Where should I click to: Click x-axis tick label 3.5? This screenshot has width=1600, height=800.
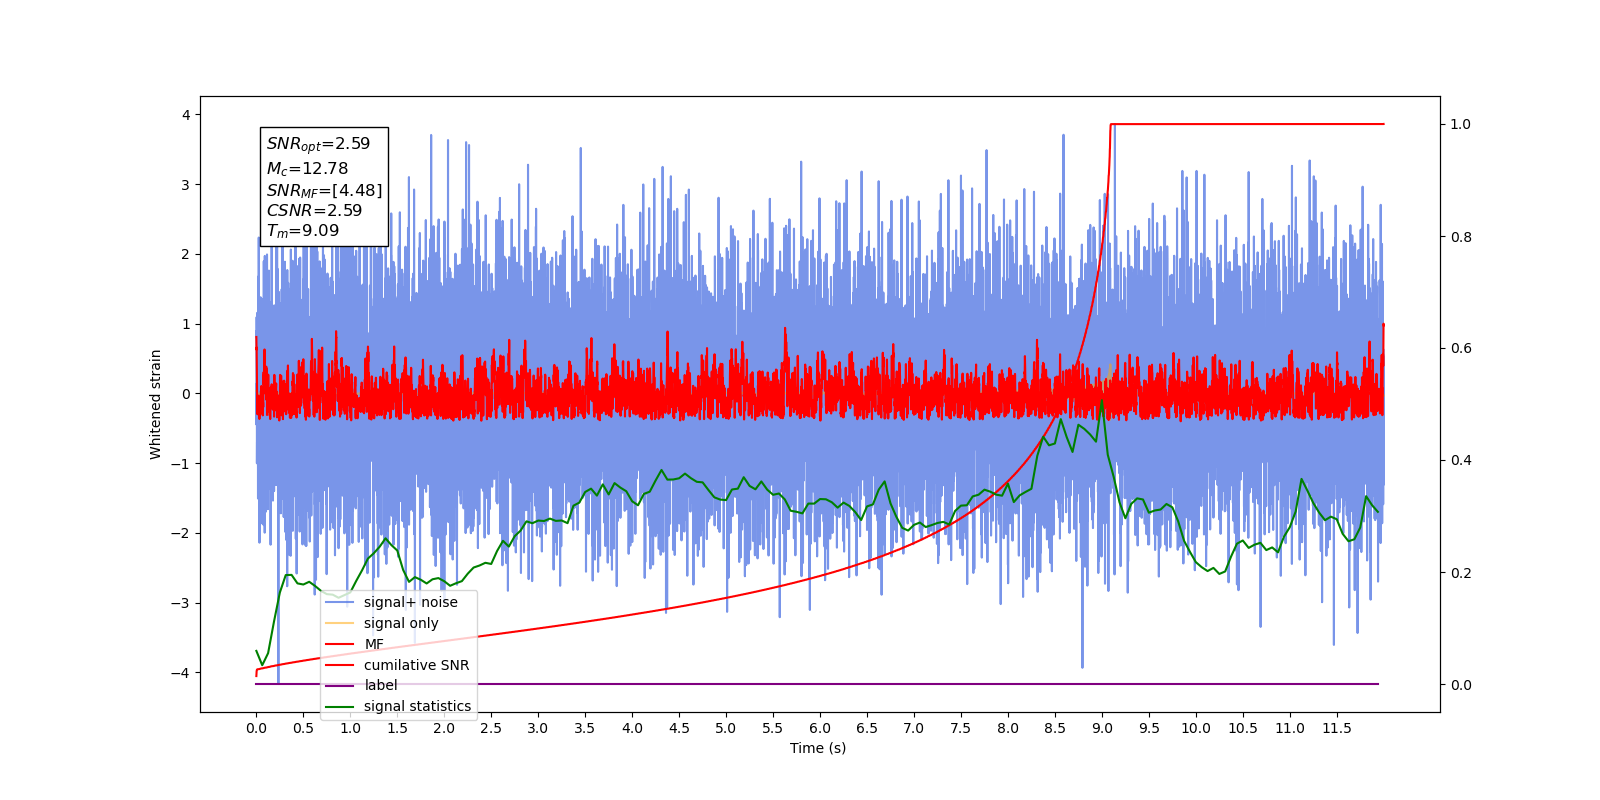tap(585, 728)
